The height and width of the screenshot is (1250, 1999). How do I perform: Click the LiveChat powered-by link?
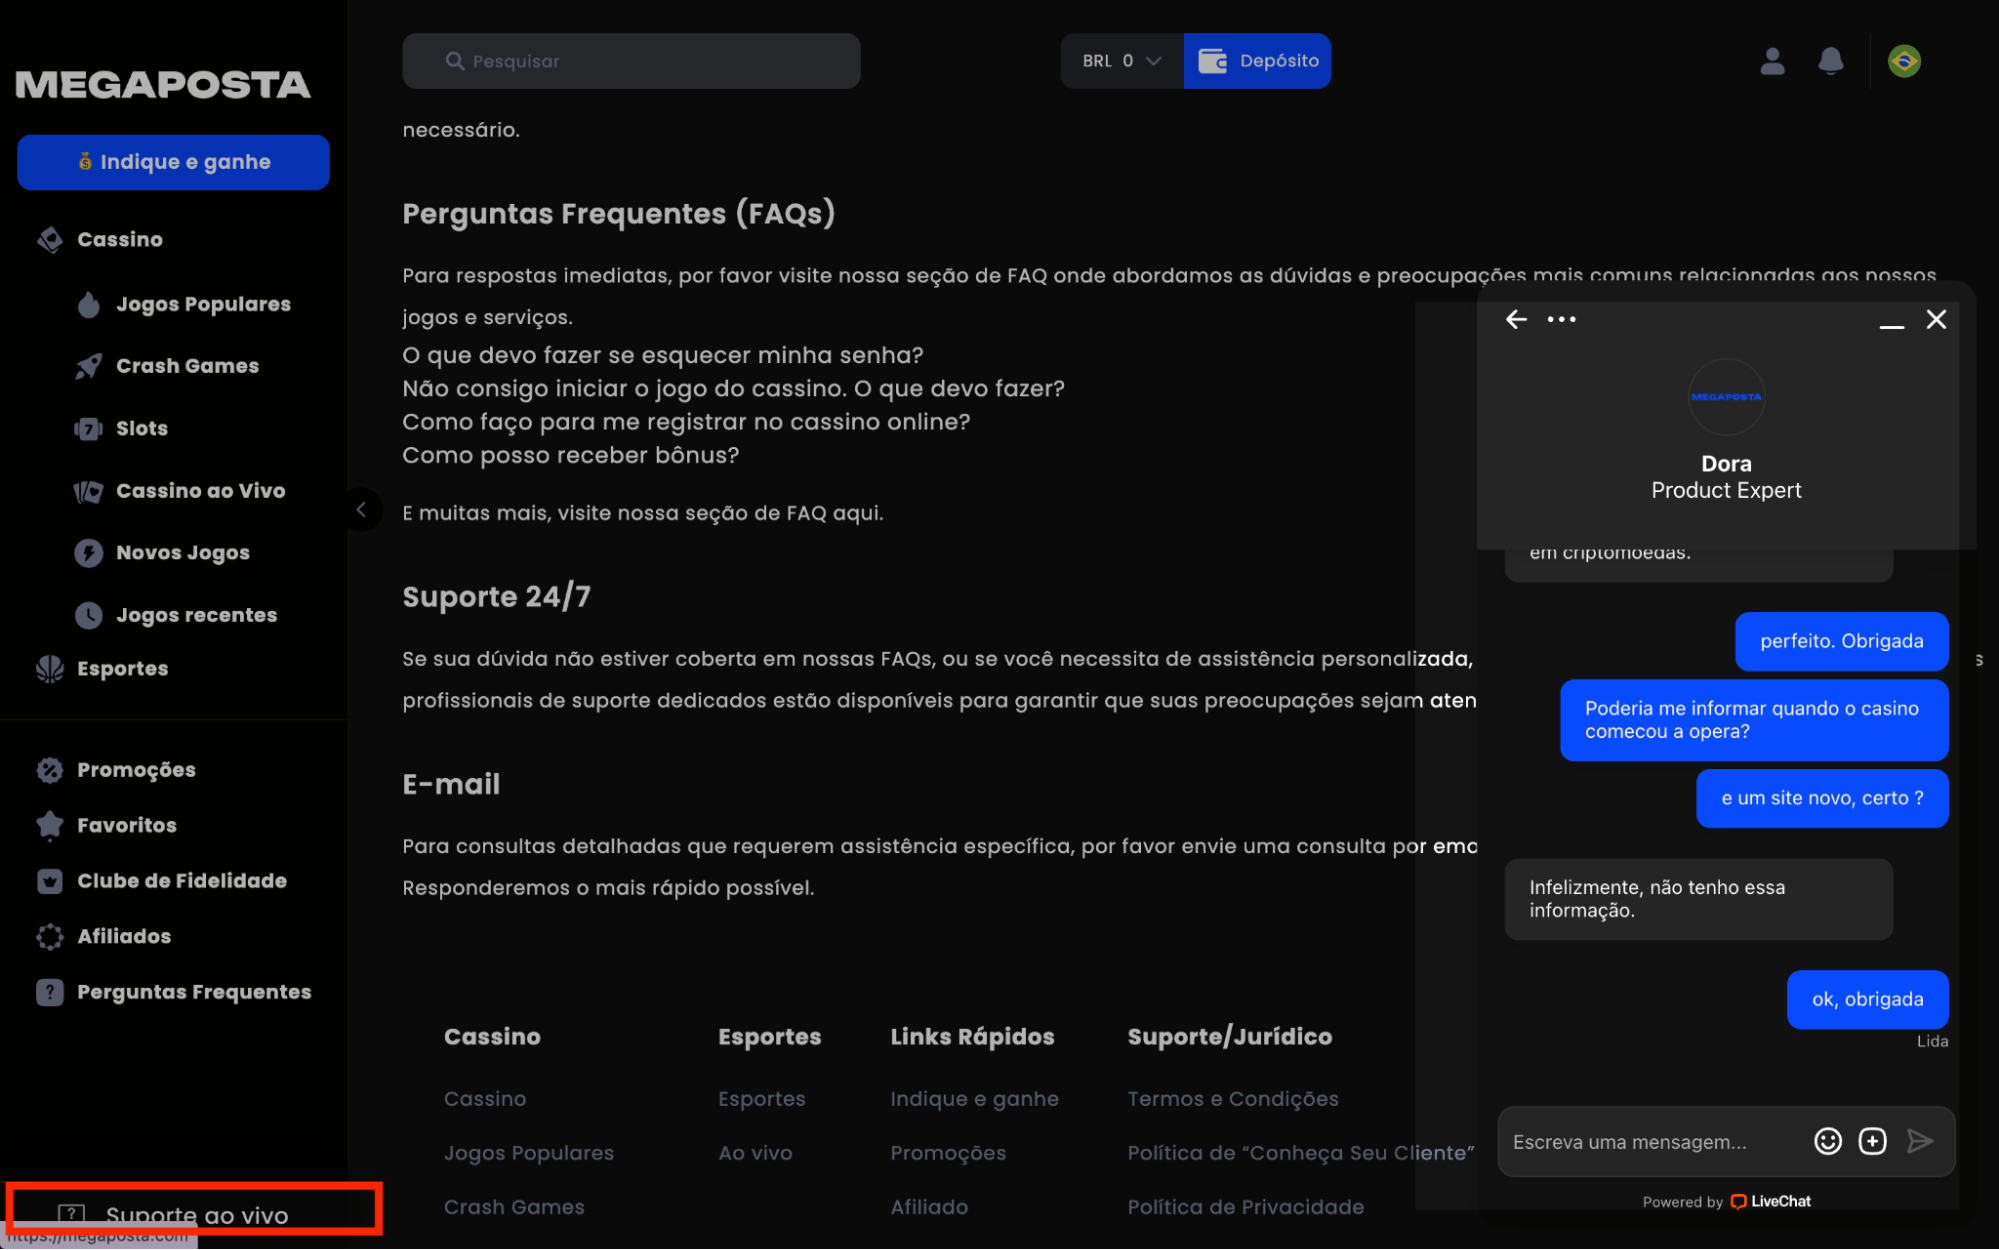pos(1771,1201)
